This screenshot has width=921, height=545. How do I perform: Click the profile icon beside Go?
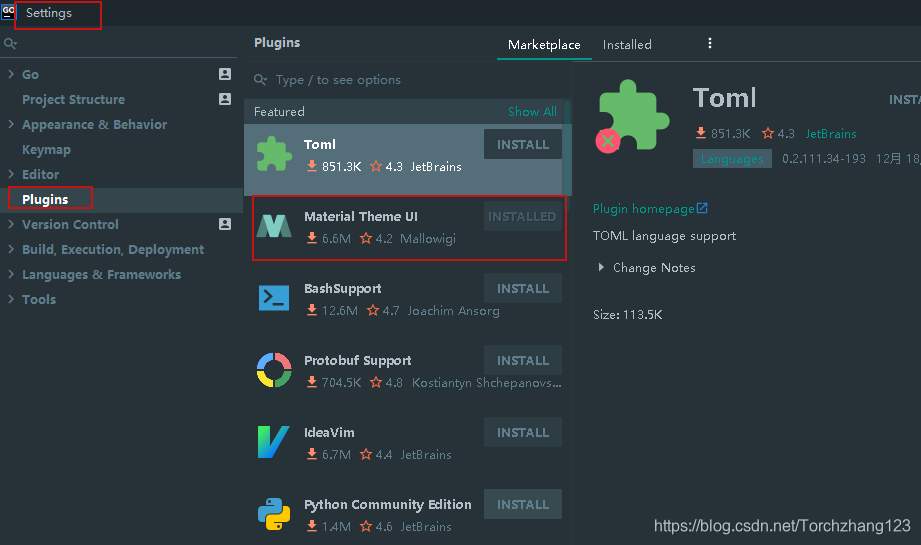225,74
